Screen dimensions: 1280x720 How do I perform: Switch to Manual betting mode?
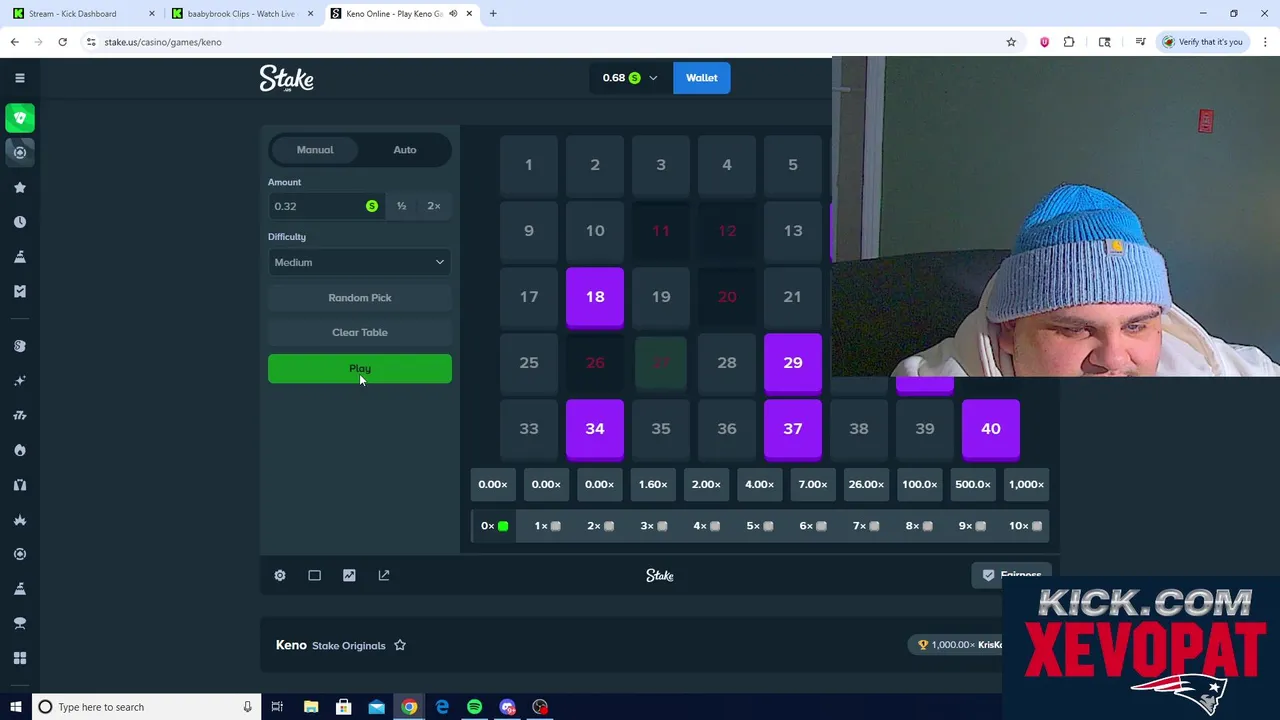[x=315, y=150]
